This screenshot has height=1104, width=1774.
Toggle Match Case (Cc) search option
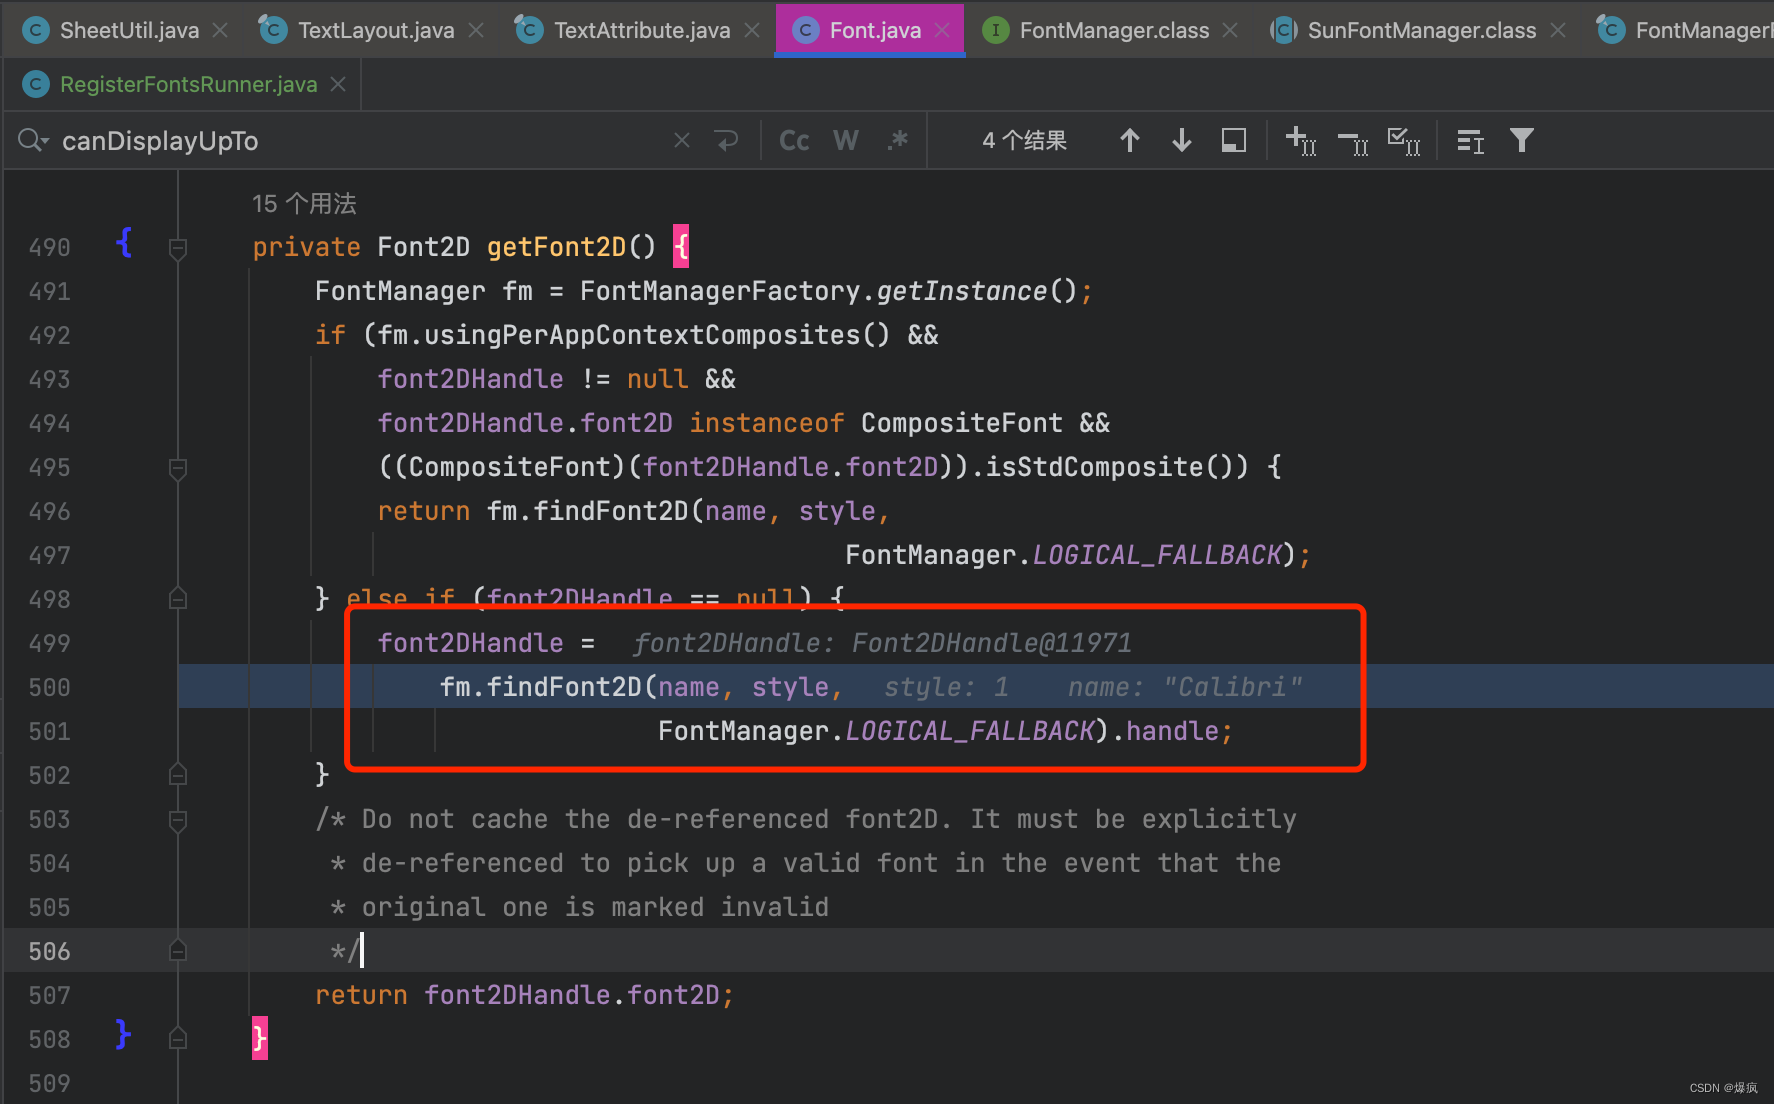point(794,141)
